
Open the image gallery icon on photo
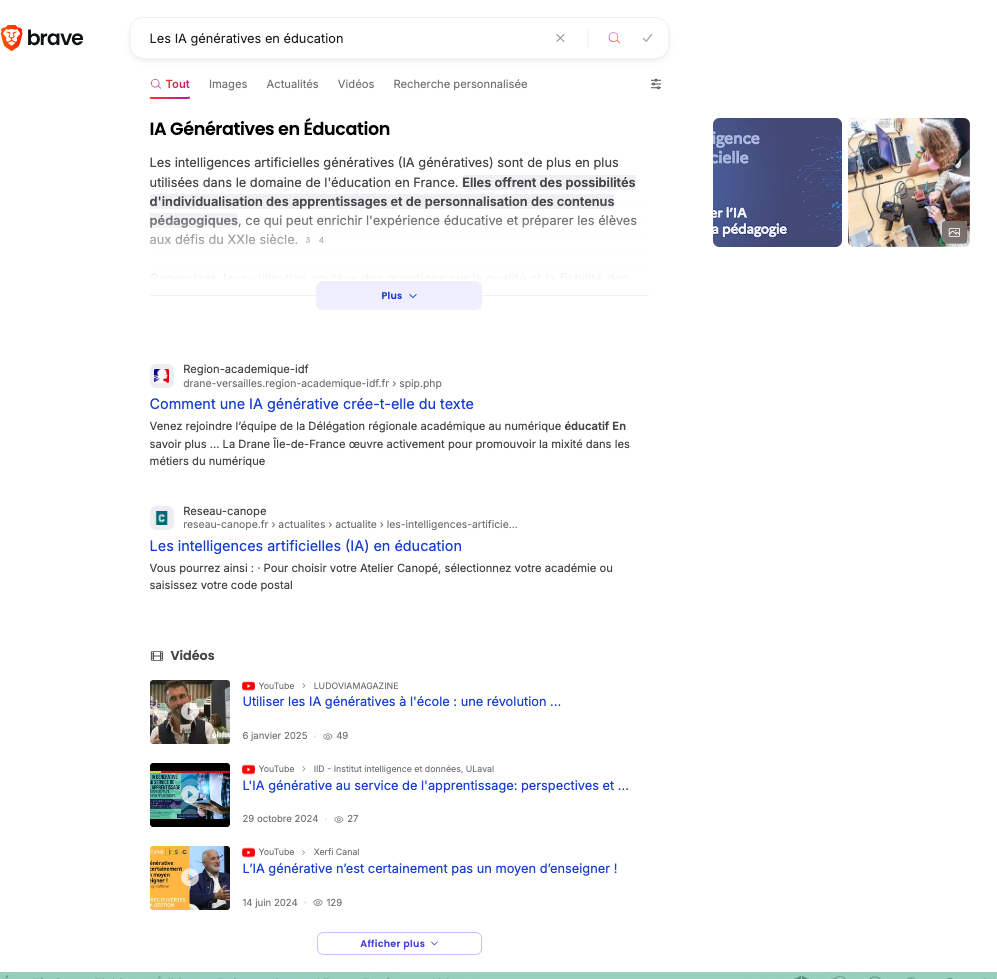click(x=954, y=232)
